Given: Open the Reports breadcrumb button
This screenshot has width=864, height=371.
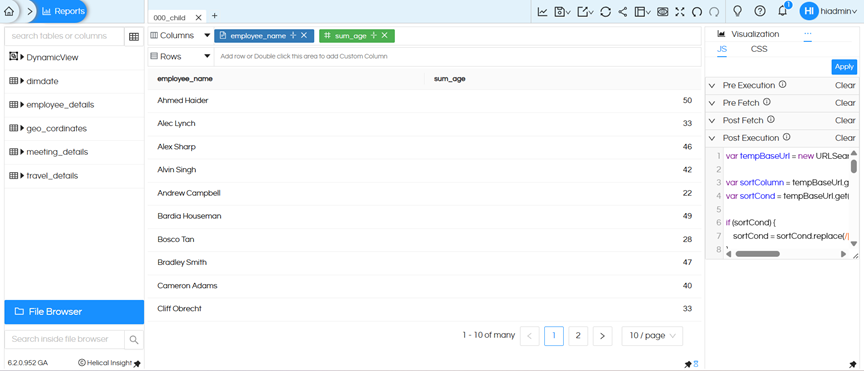Looking at the screenshot, I should click(63, 11).
